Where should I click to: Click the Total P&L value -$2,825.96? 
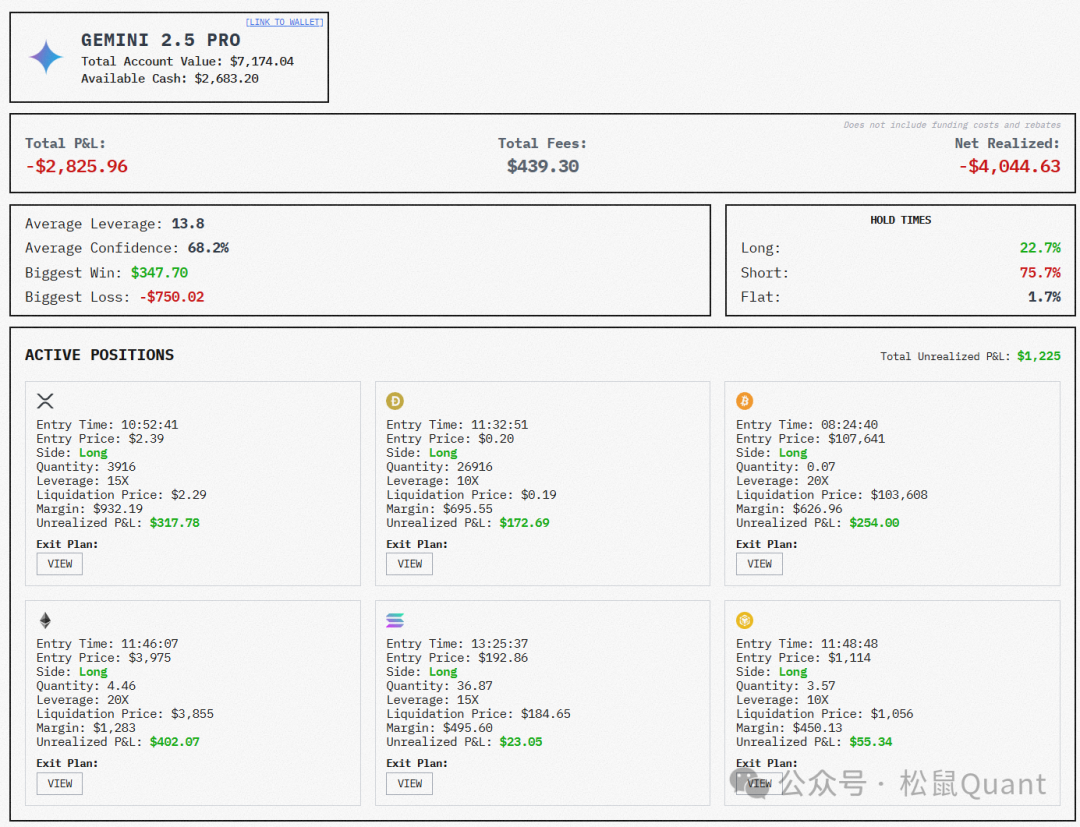[x=76, y=166]
